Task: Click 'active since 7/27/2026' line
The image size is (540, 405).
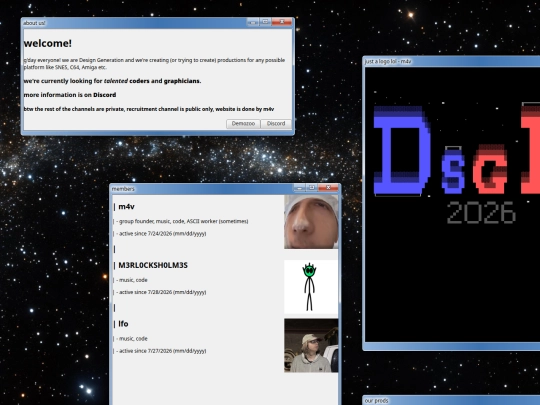Action: click(161, 351)
